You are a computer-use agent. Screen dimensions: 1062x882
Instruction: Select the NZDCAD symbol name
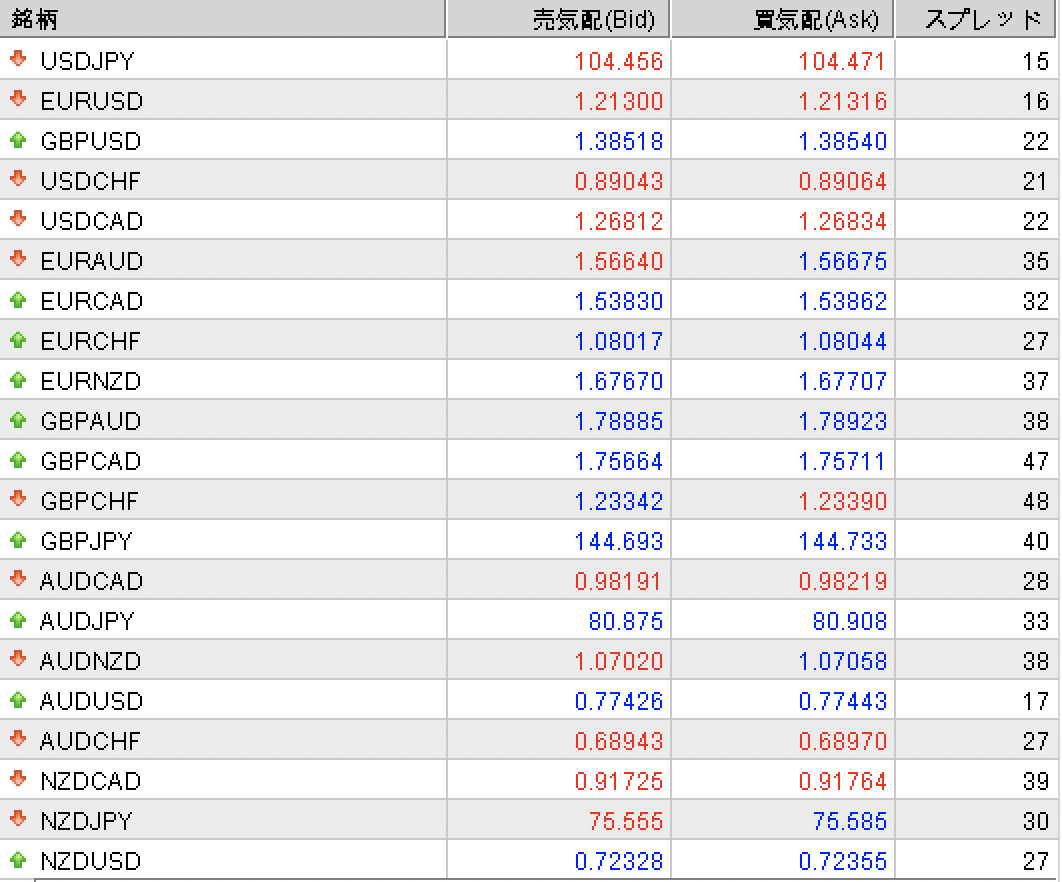click(x=91, y=780)
